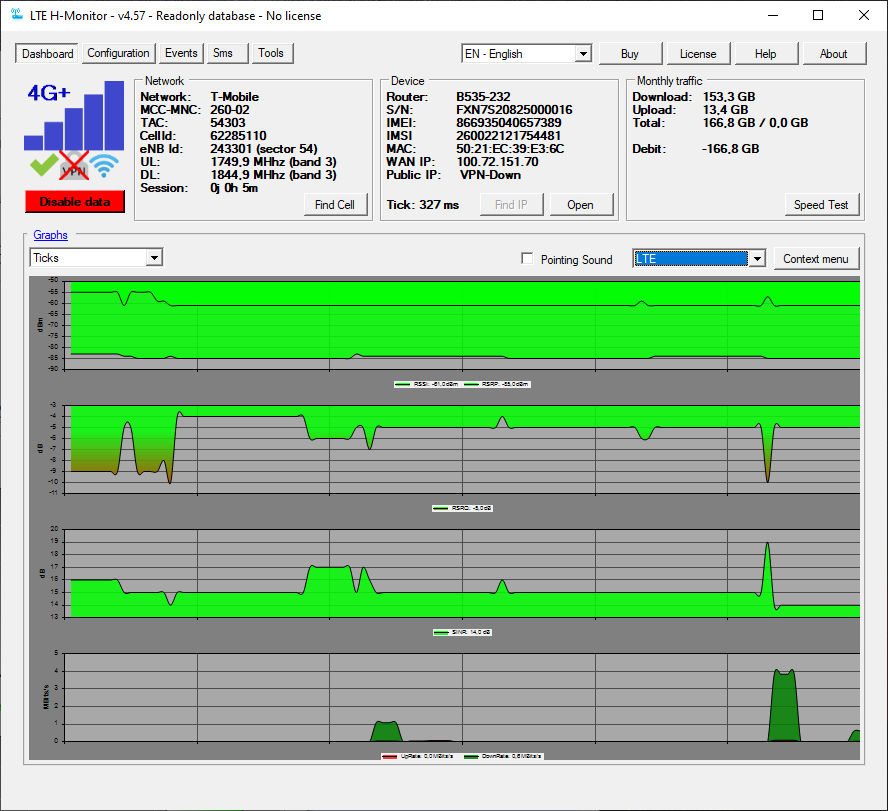888x811 pixels.
Task: Click the Graphs link
Action: [50, 235]
